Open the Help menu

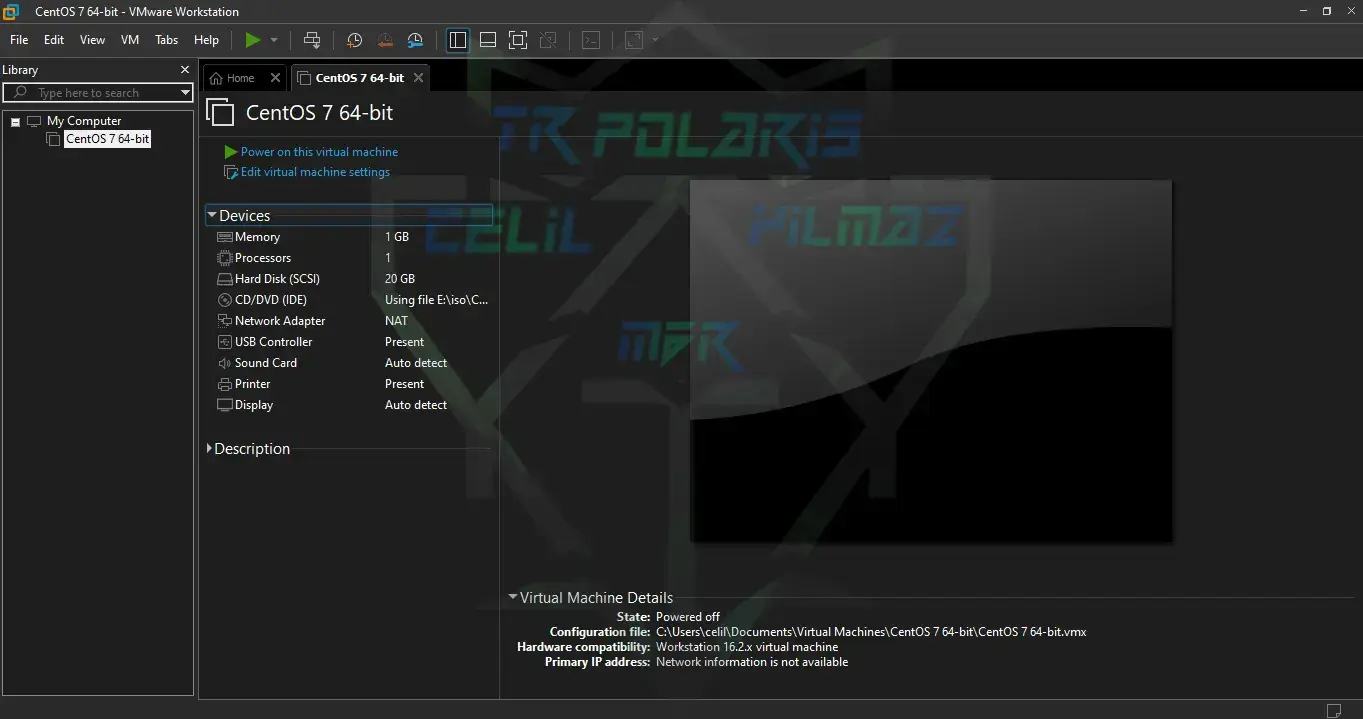(206, 40)
